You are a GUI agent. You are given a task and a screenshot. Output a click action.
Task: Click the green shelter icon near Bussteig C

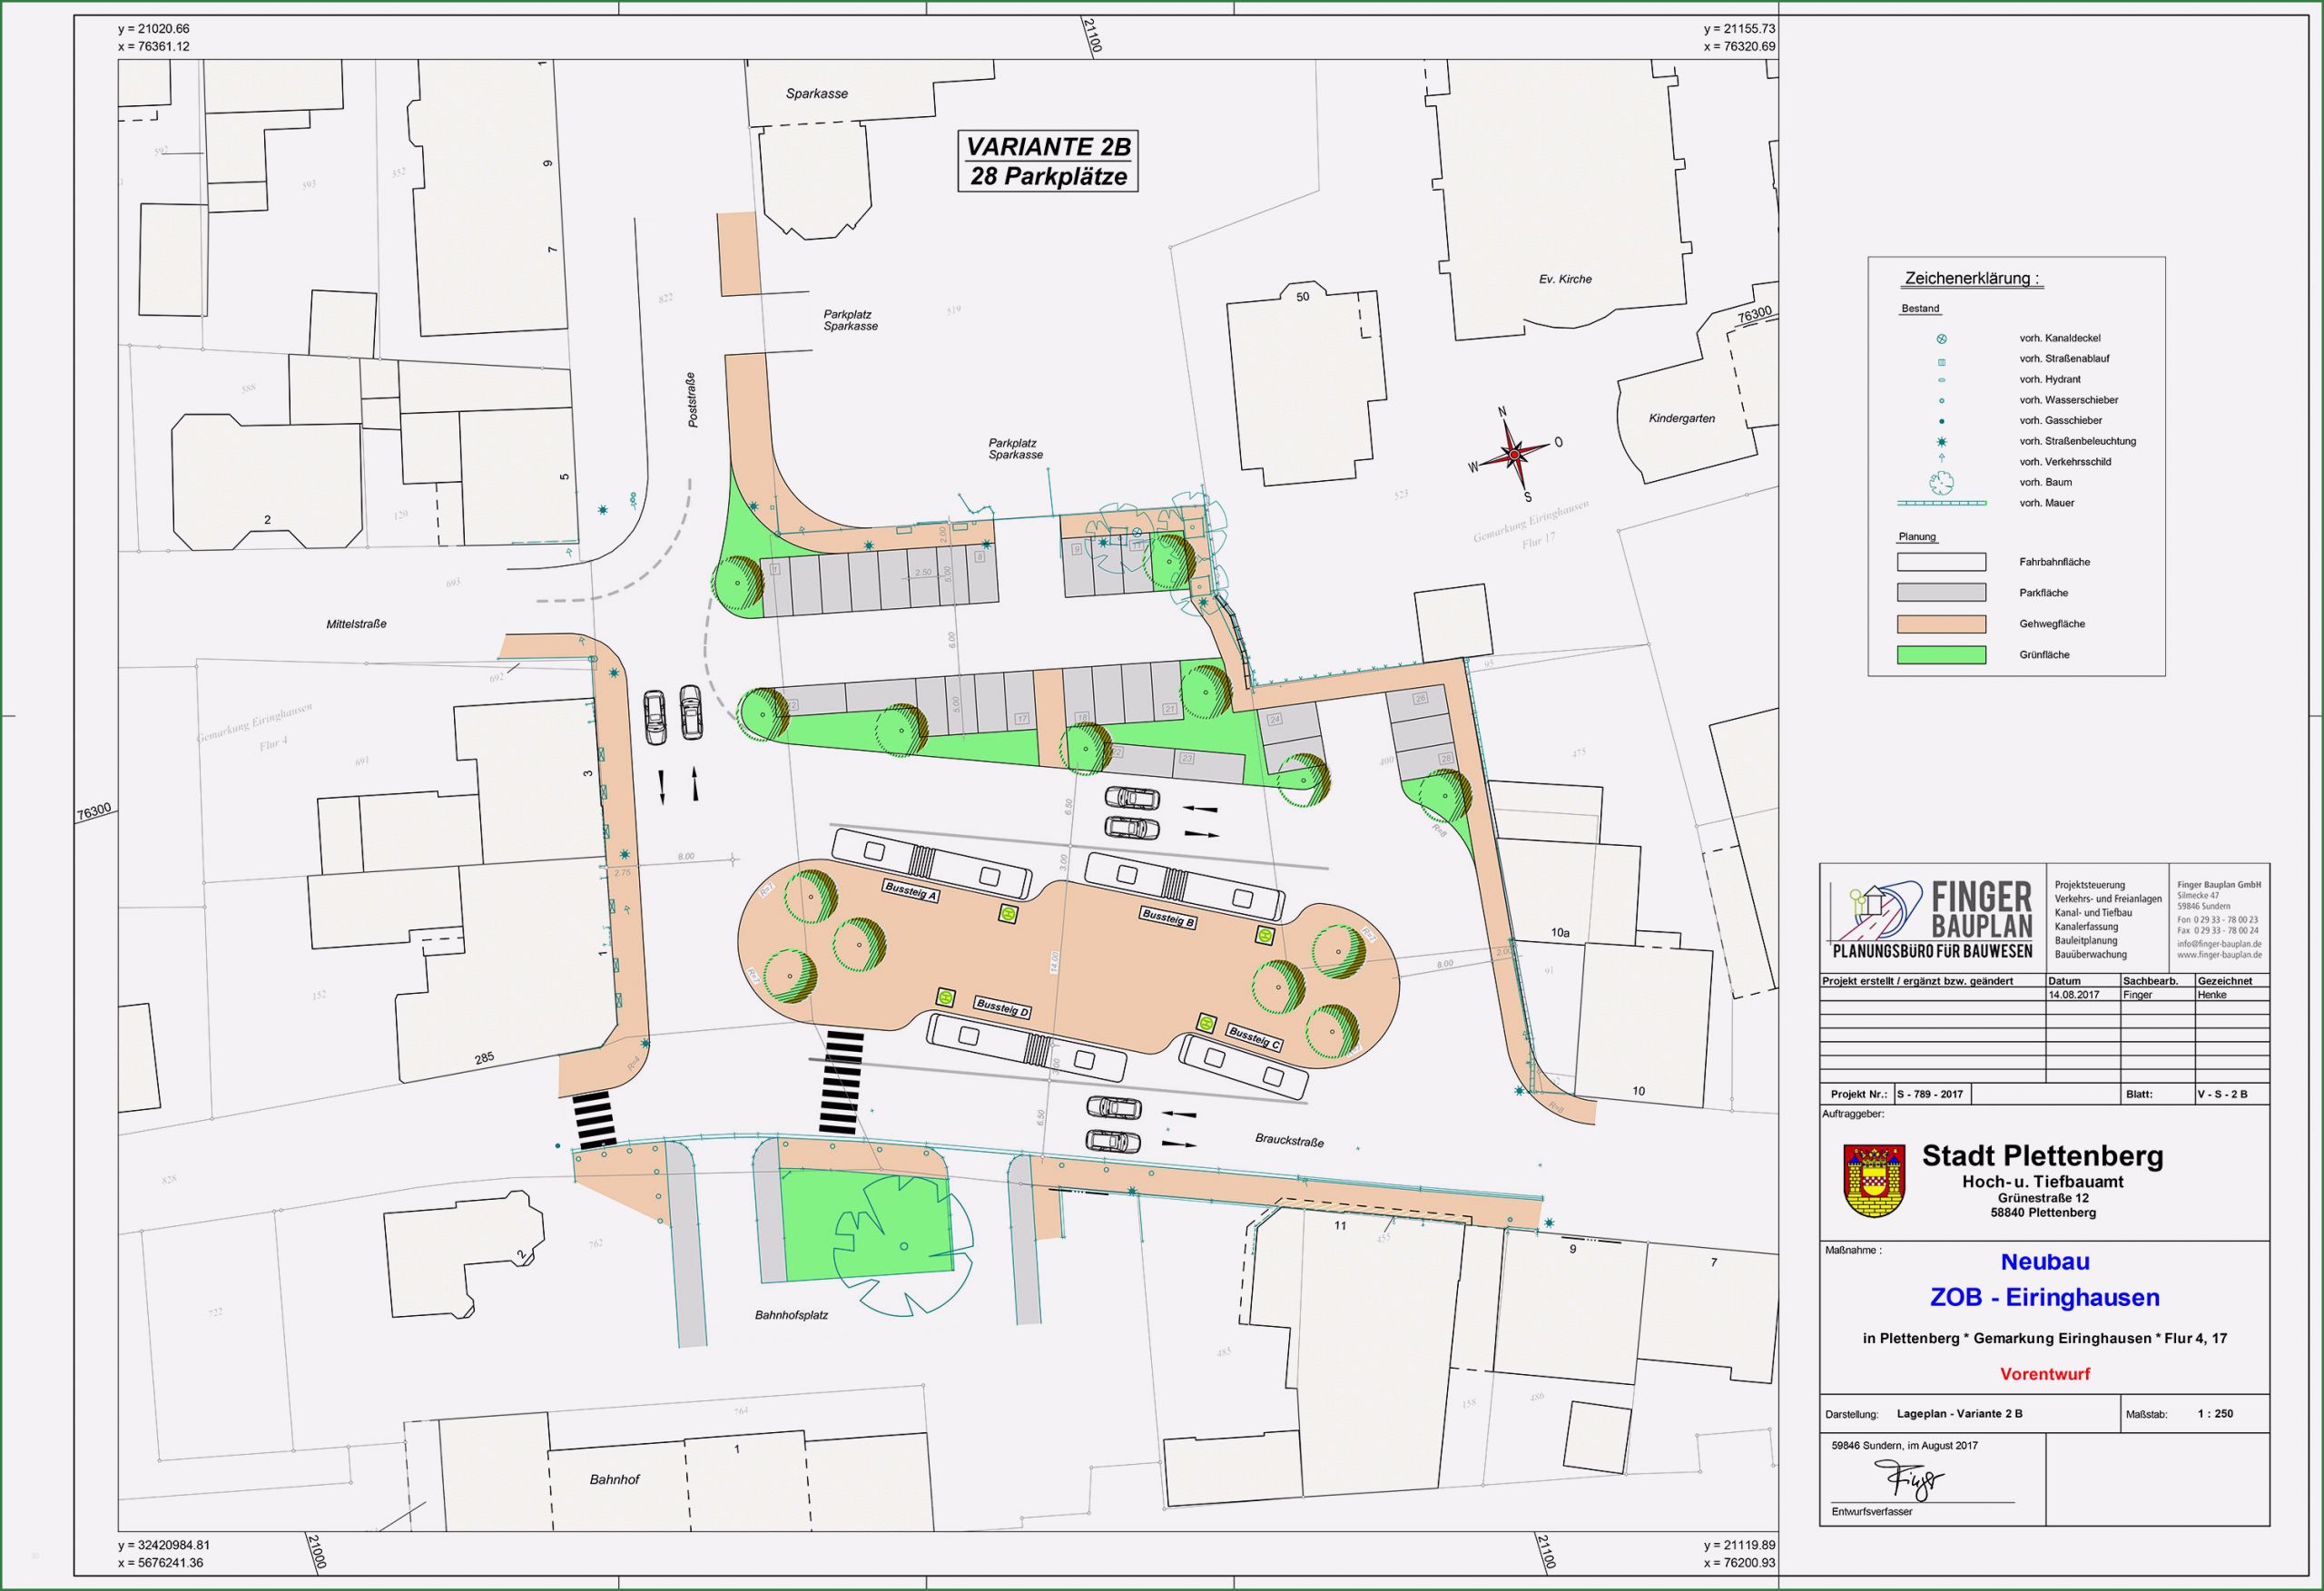tap(1207, 1022)
